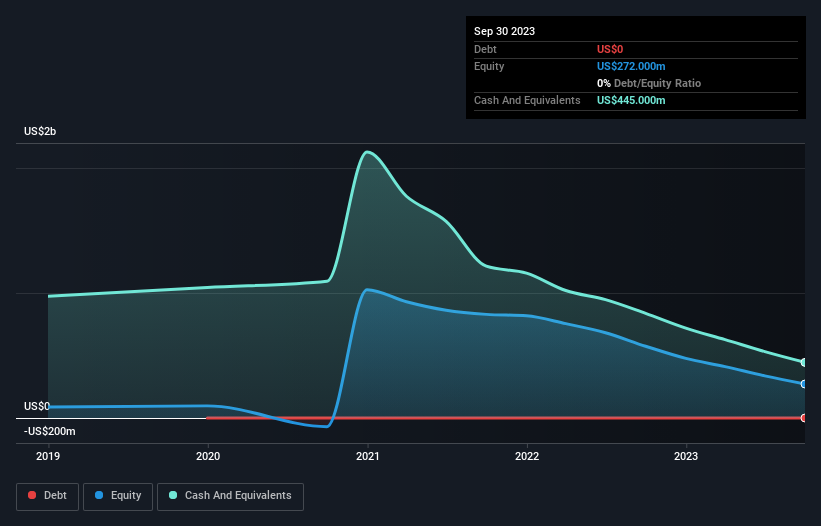Click the Cash value US$445.000m
This screenshot has height=526, width=821.
(631, 100)
